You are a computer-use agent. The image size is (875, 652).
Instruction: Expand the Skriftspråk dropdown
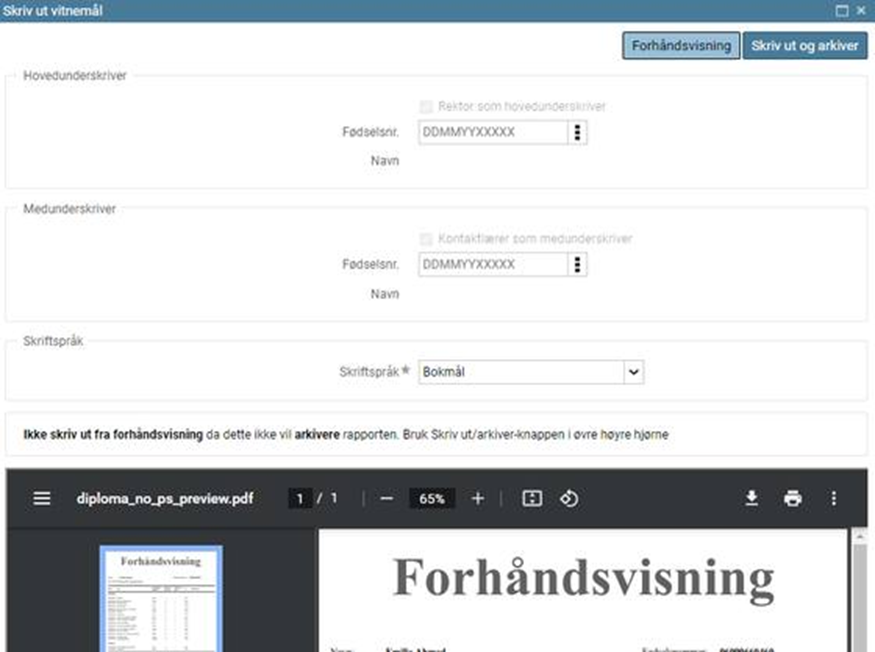click(x=632, y=372)
